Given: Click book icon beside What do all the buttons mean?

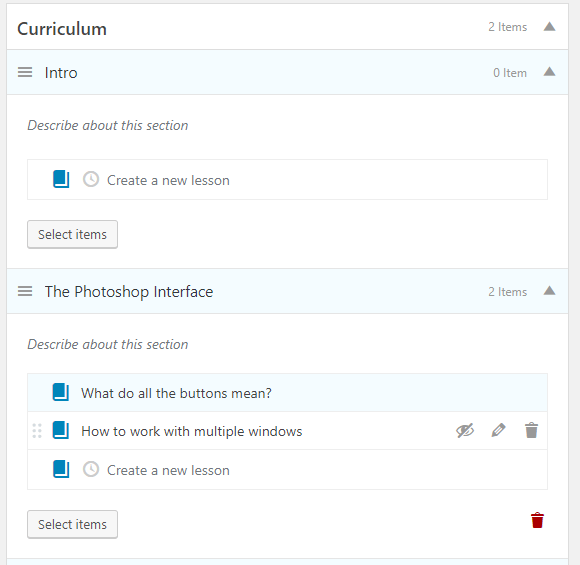Looking at the screenshot, I should coord(61,392).
